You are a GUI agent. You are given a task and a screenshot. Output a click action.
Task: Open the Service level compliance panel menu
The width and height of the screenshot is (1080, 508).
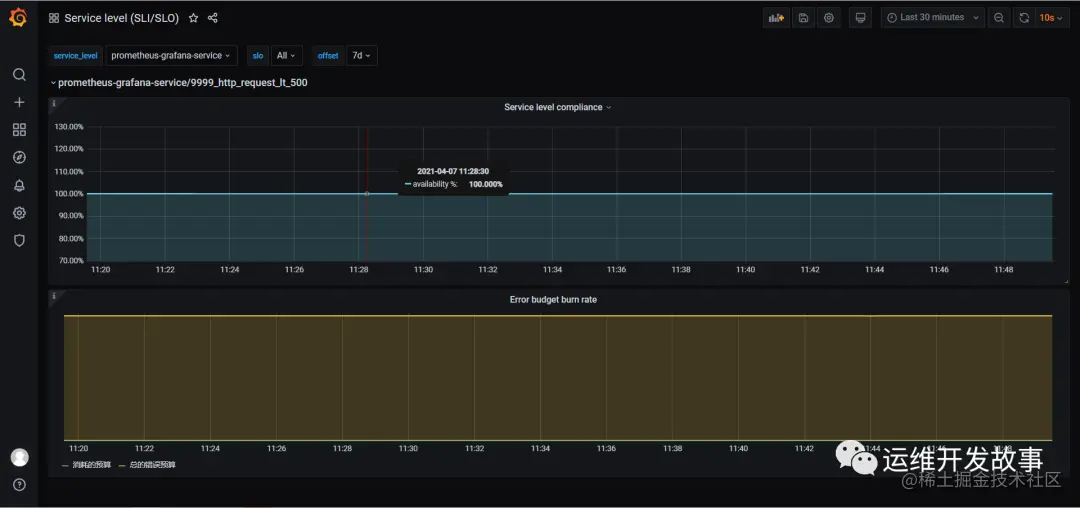click(x=557, y=107)
